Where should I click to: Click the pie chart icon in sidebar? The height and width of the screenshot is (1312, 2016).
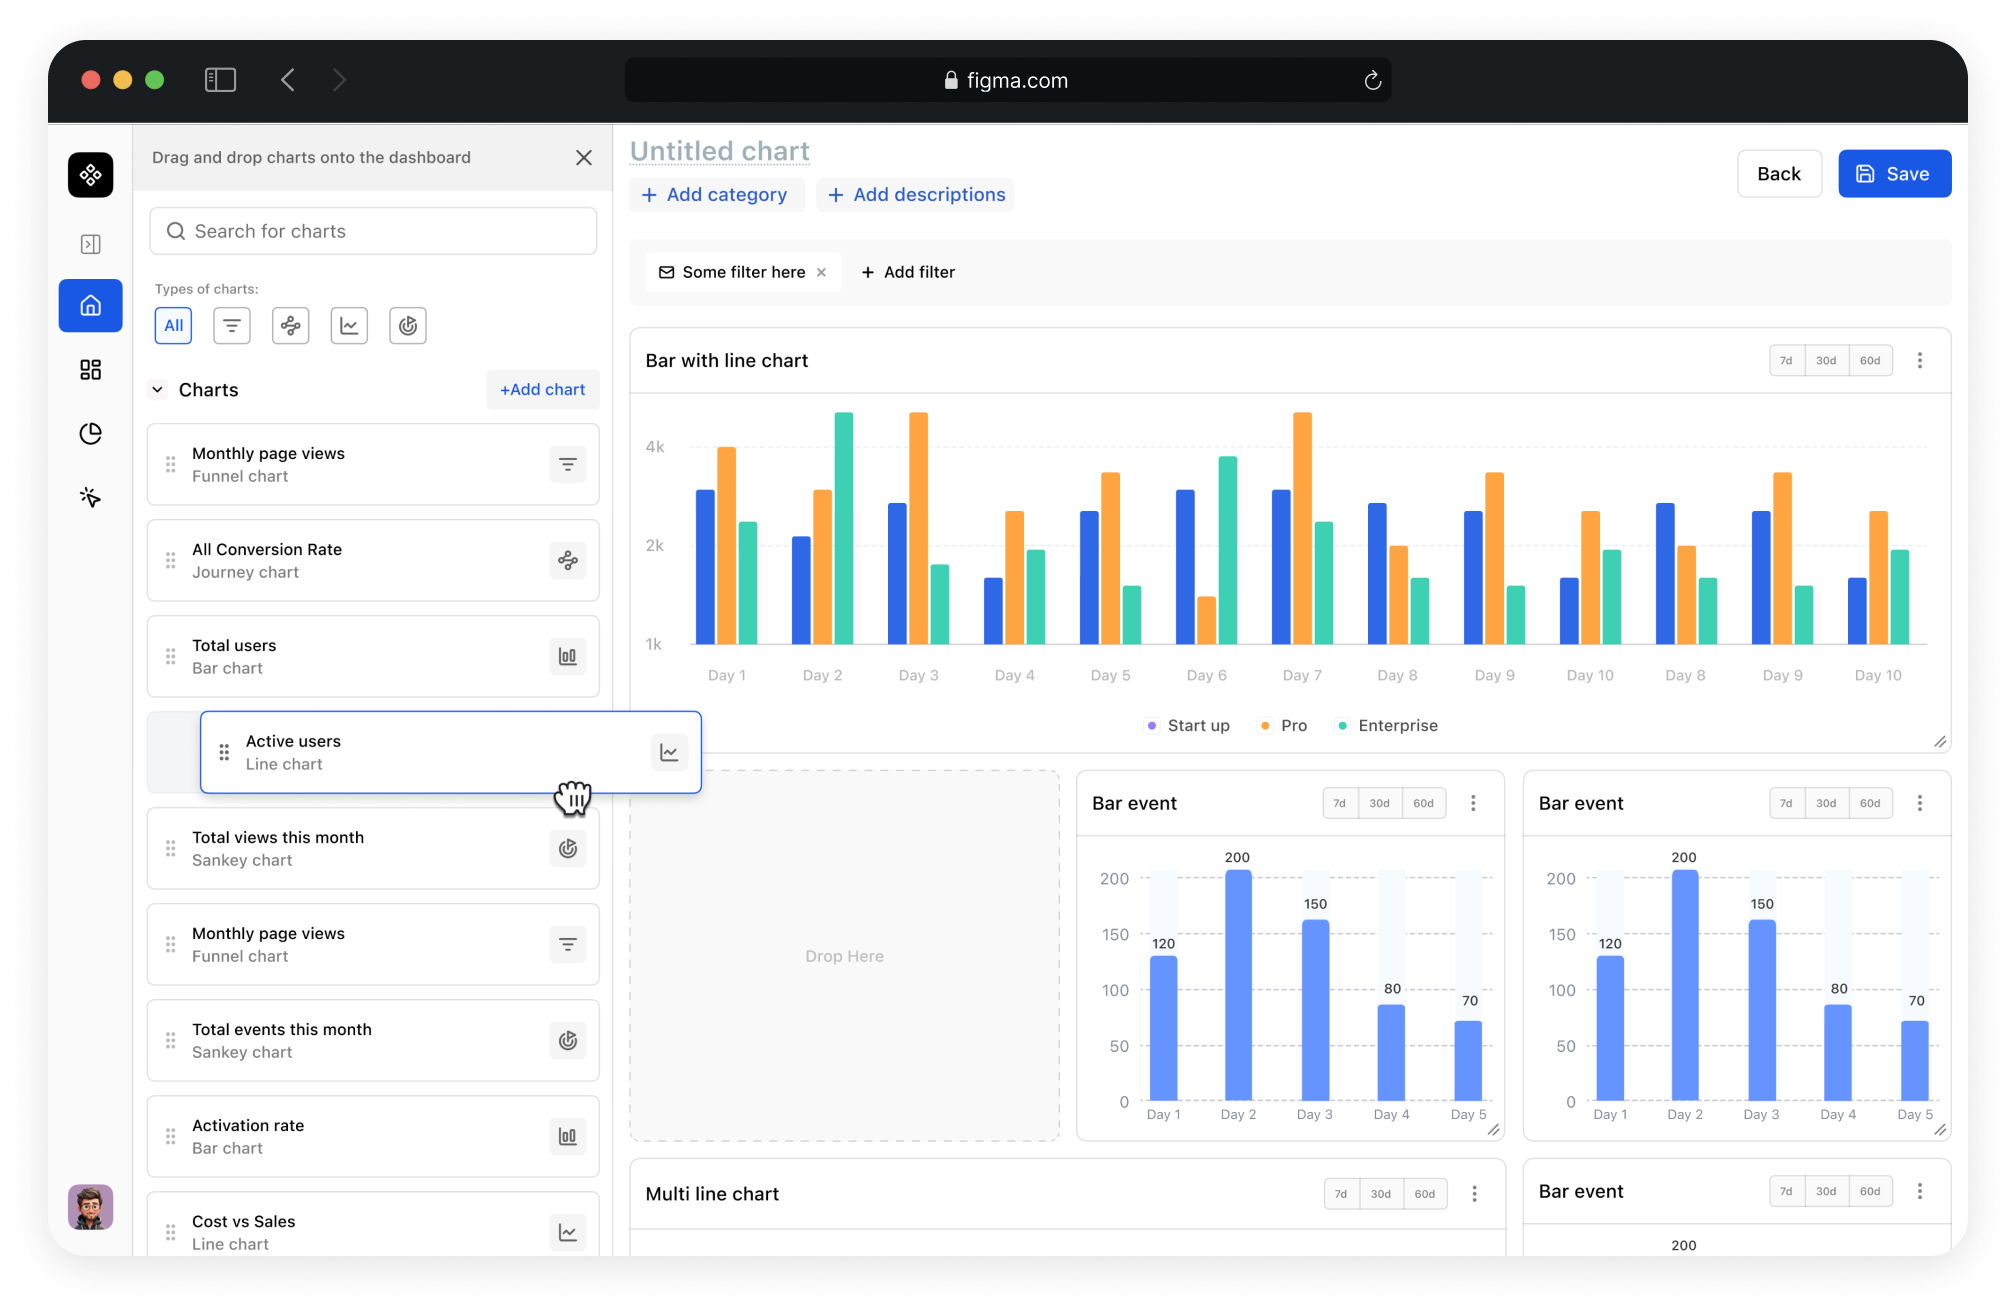point(90,433)
